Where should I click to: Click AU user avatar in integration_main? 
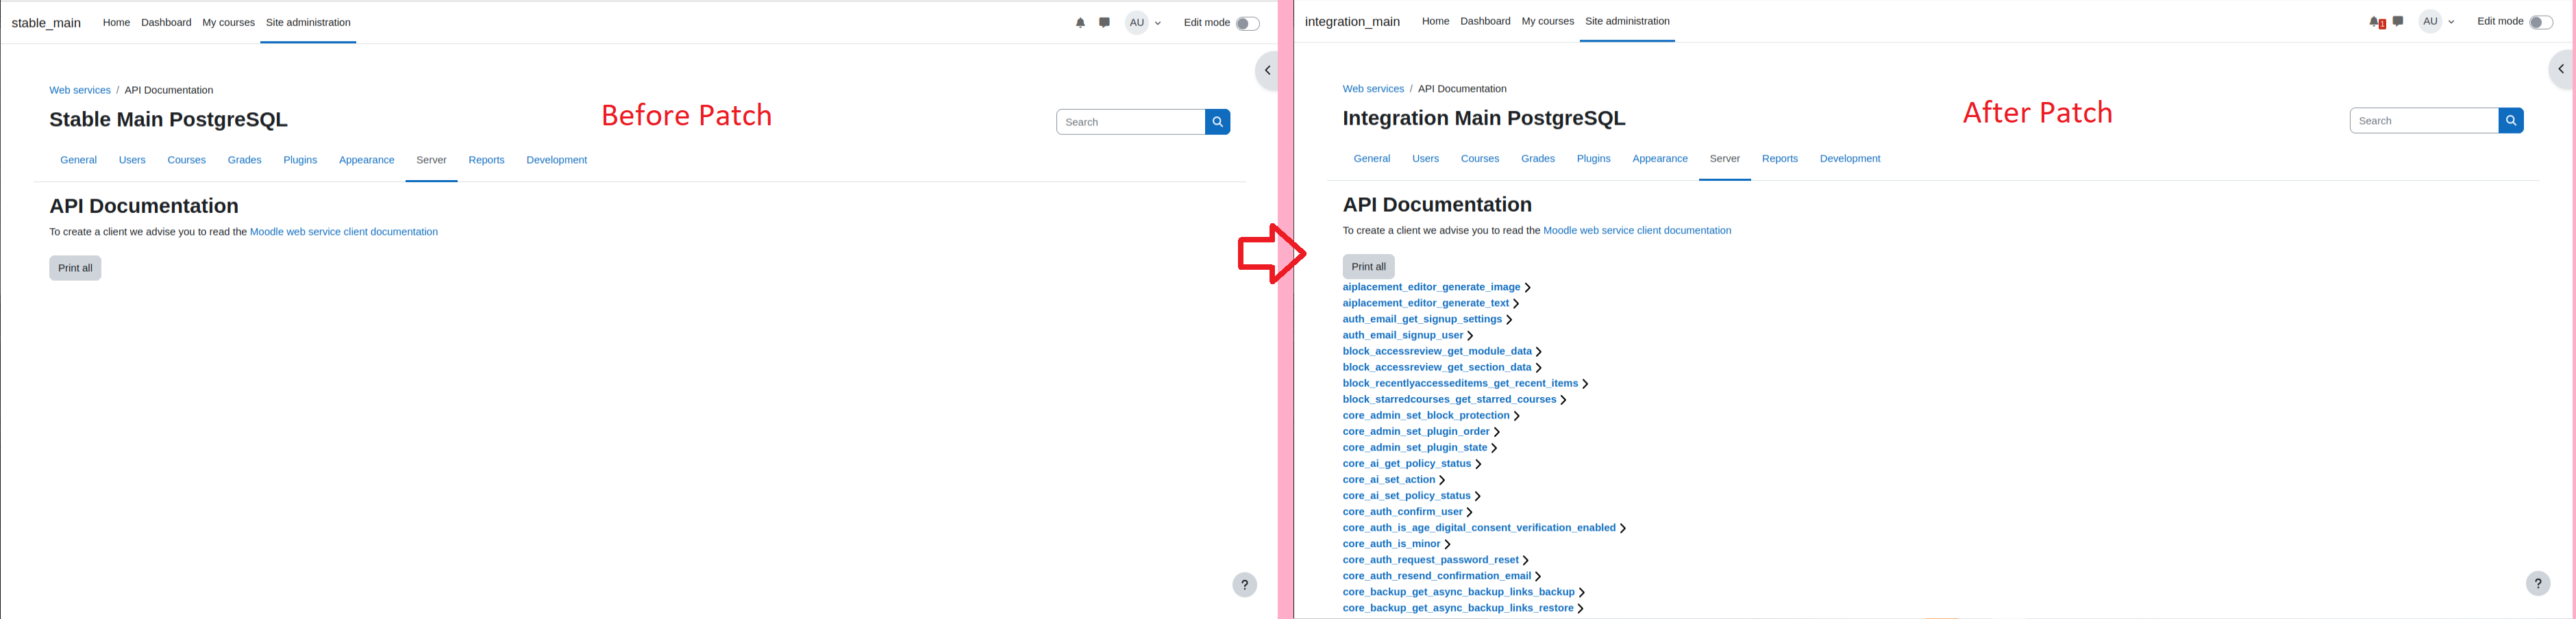point(2430,21)
